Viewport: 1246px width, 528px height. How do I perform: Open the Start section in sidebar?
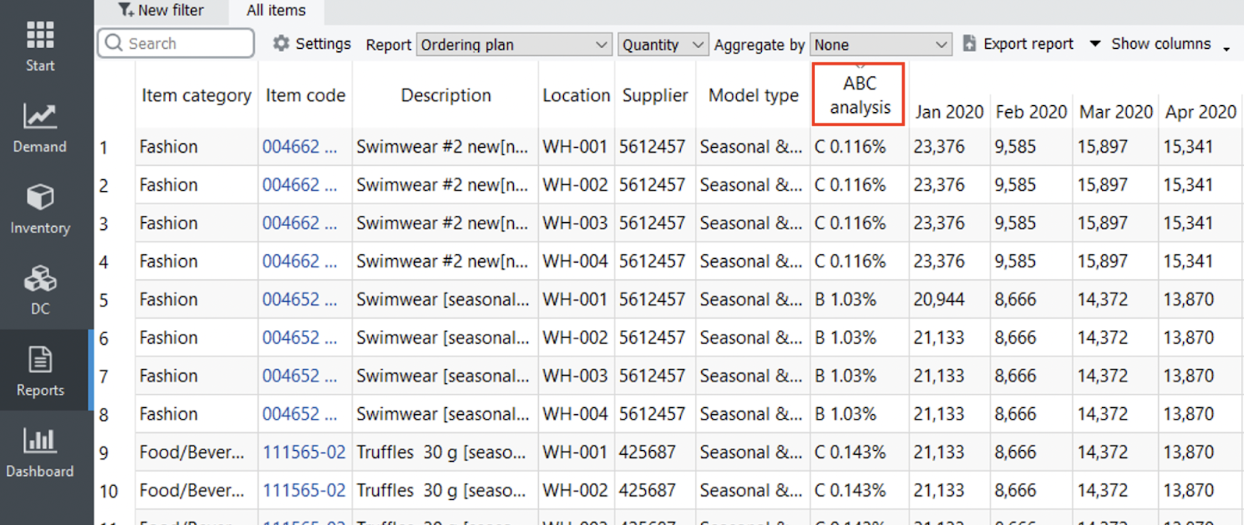pos(40,46)
